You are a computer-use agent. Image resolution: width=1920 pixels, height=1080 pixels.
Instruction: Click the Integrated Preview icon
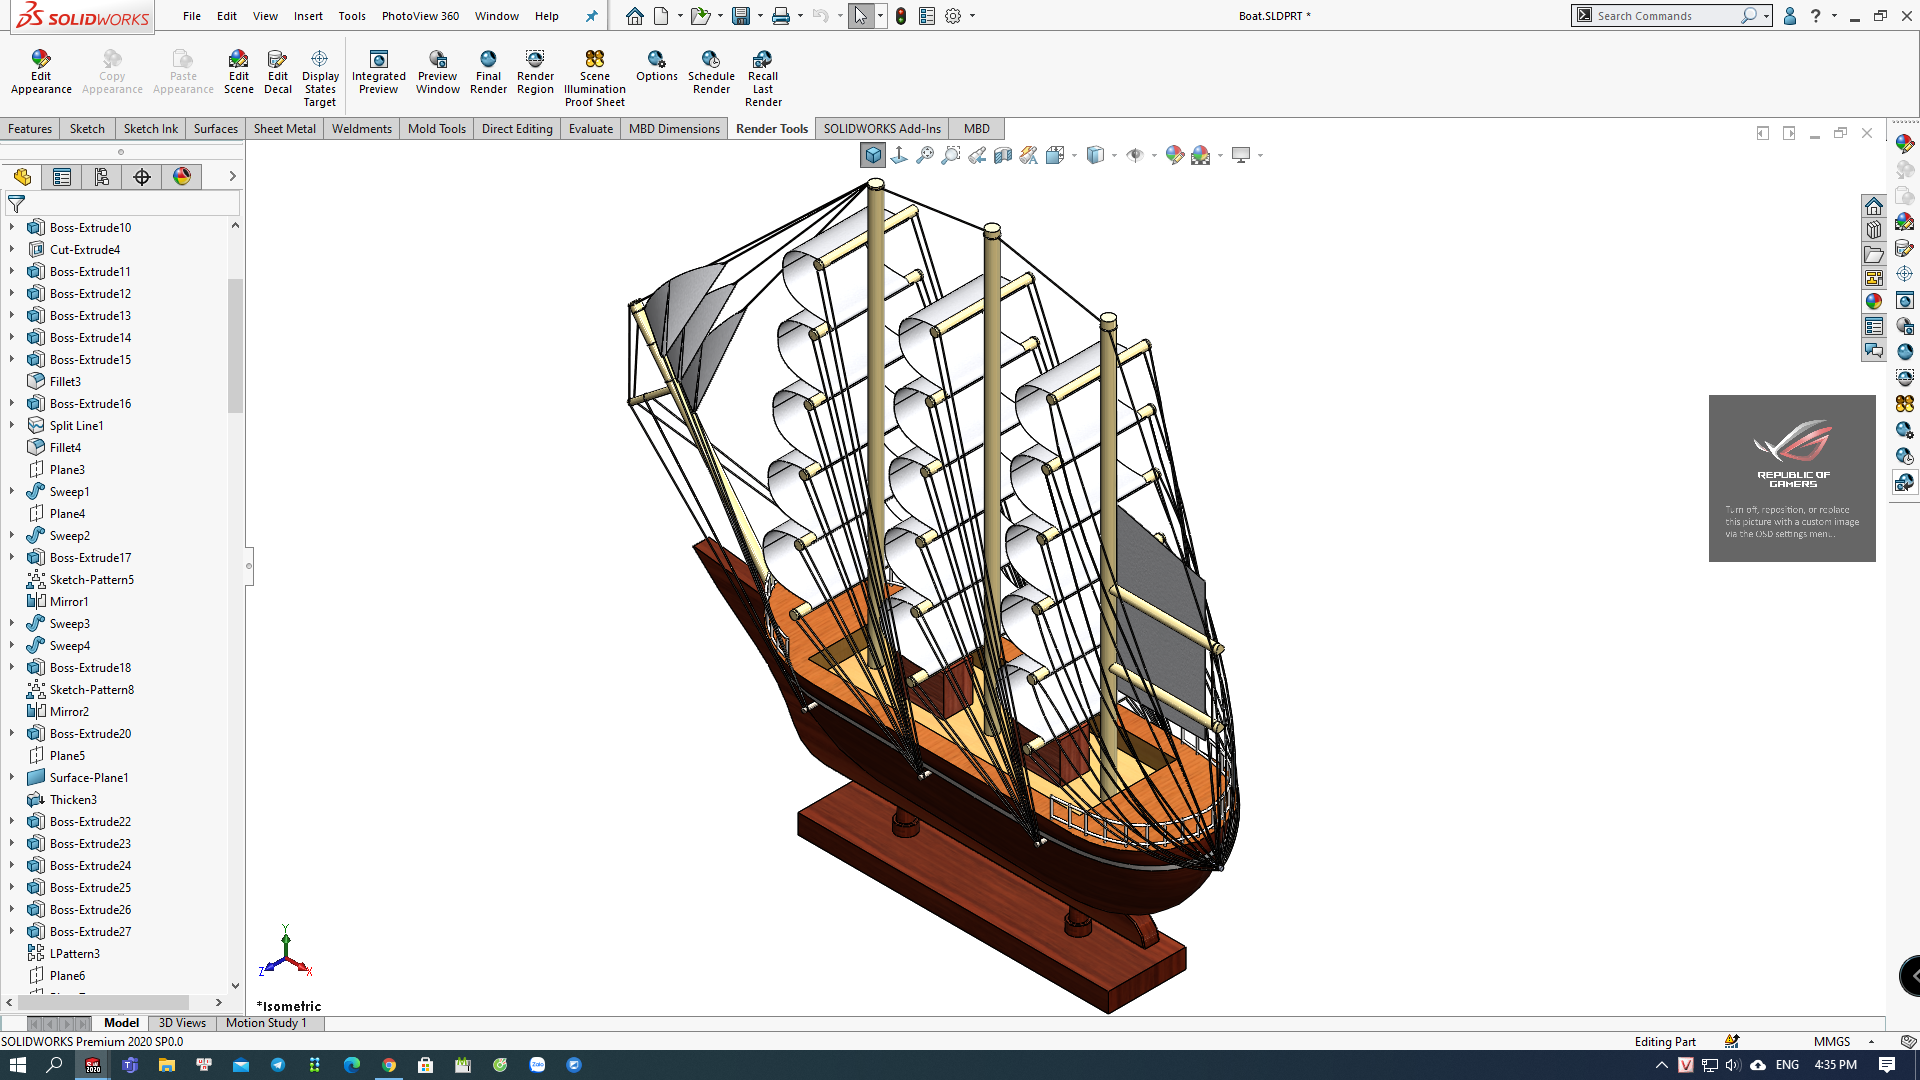point(378,60)
